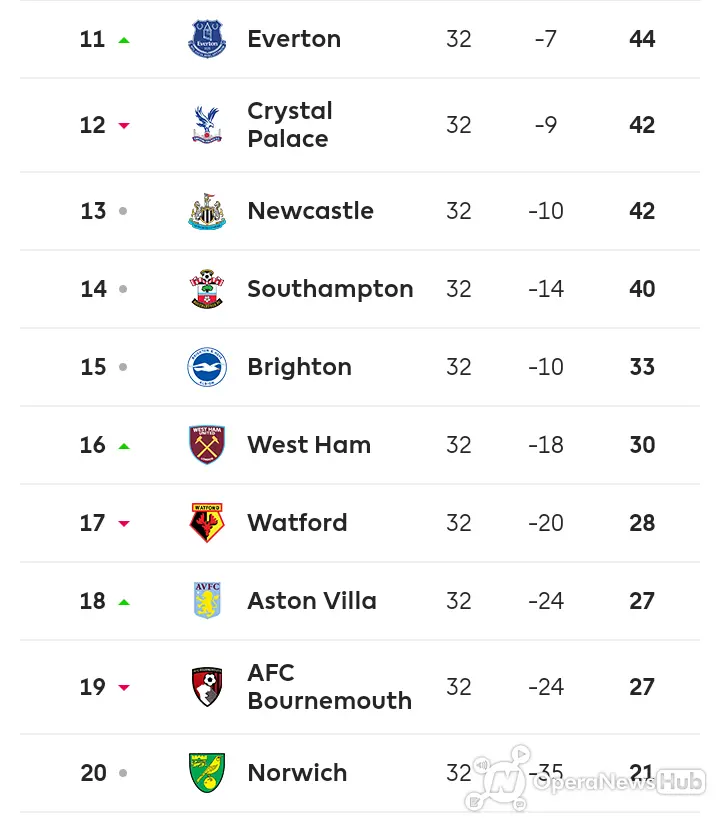Screen dimensions: 720x823
Task: Click green up arrow beside position 11
Action: [124, 40]
